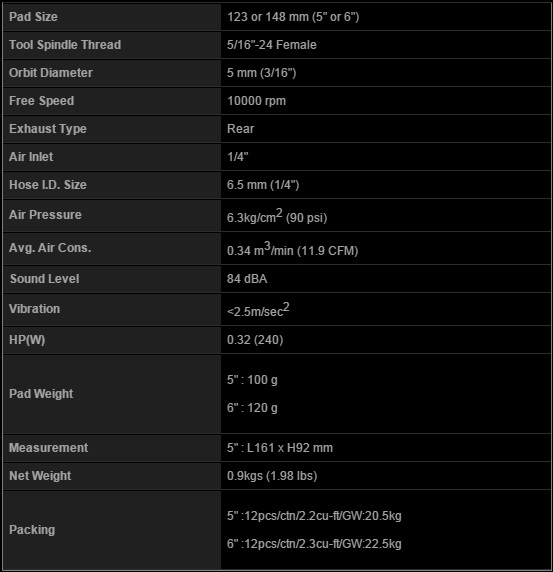The image size is (553, 572).
Task: Select the 6" packing line with GW:22.5kg
Action: point(314,544)
